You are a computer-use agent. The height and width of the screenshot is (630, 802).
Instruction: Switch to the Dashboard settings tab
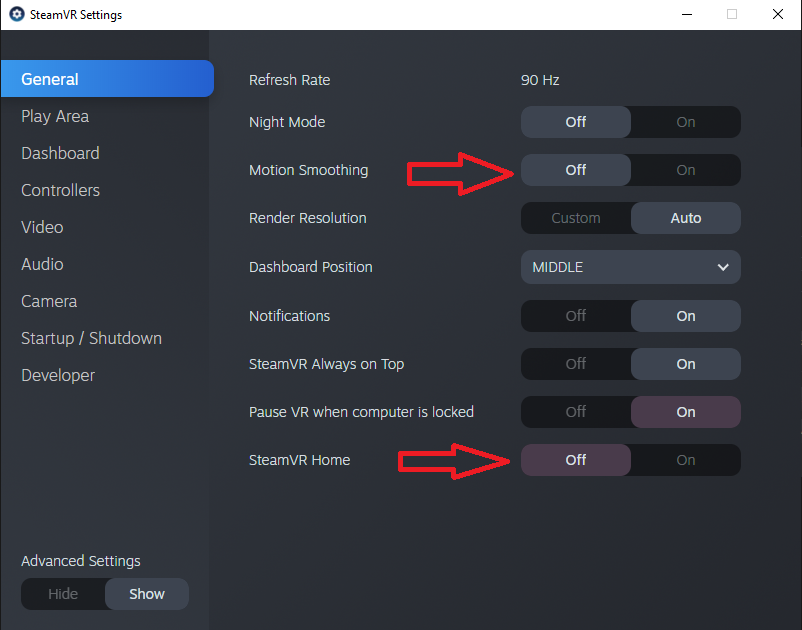60,153
